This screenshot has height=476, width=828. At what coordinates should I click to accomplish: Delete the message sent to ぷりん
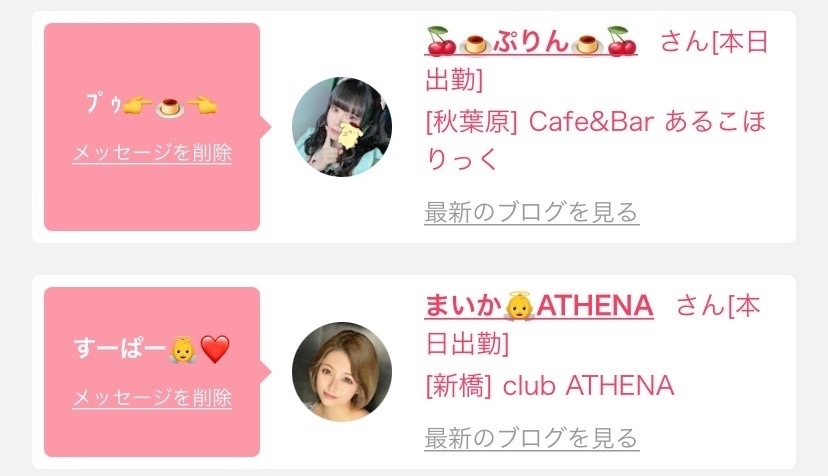[x=152, y=153]
